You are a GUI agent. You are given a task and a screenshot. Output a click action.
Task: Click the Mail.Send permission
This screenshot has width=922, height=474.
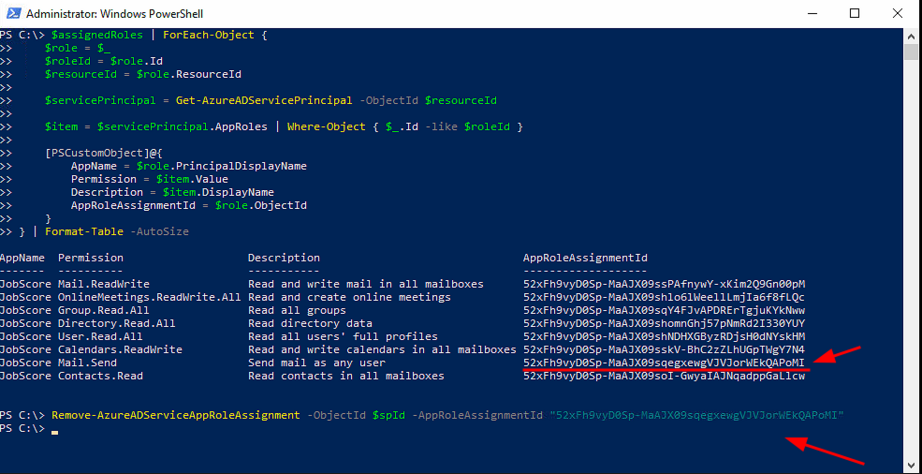coord(87,362)
